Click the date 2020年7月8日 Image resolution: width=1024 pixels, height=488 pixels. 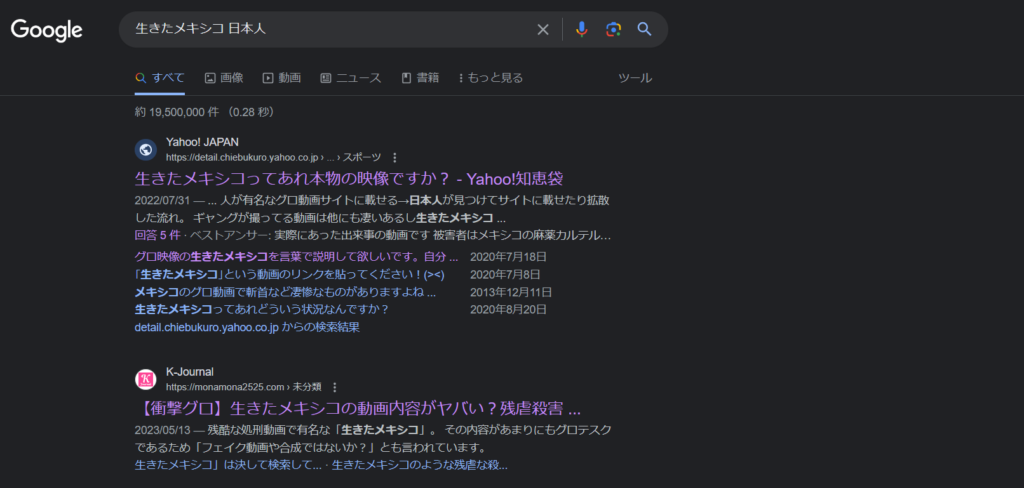pos(505,274)
